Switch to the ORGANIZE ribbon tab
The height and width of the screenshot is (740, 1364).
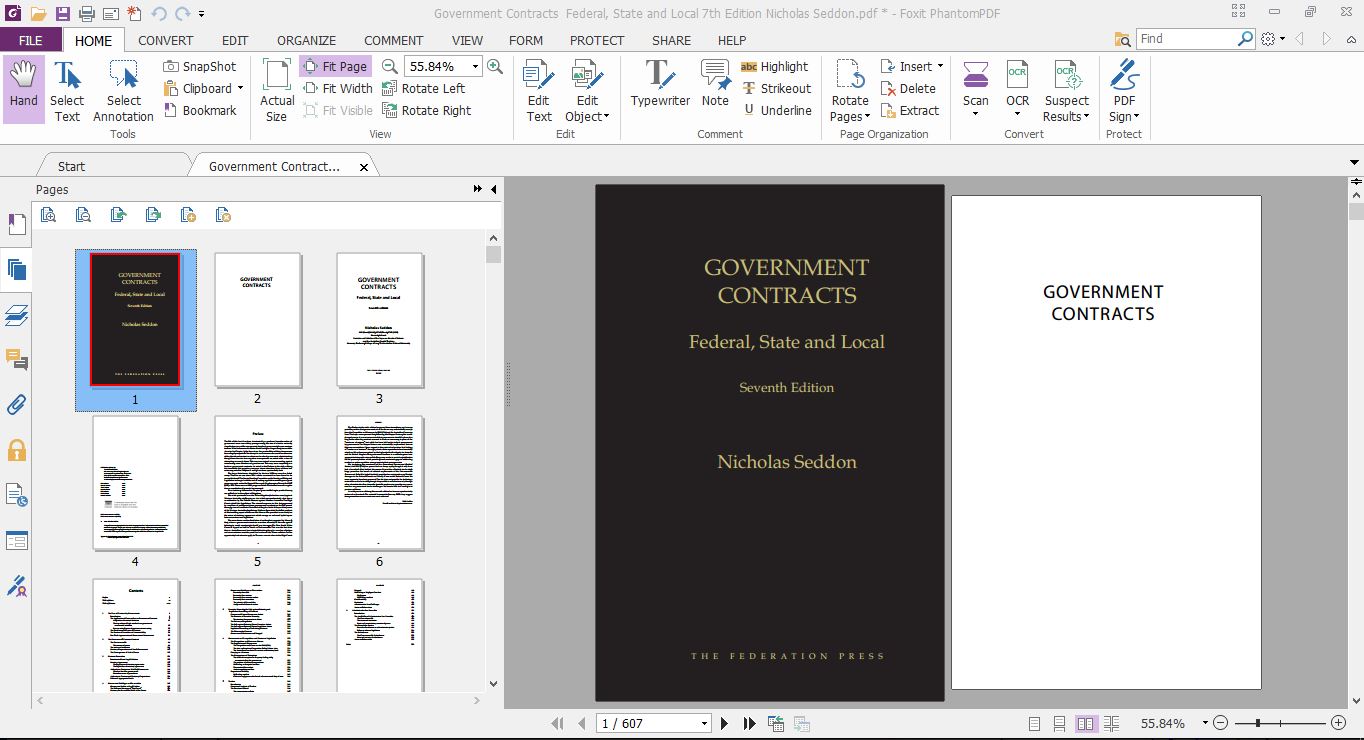tap(306, 40)
